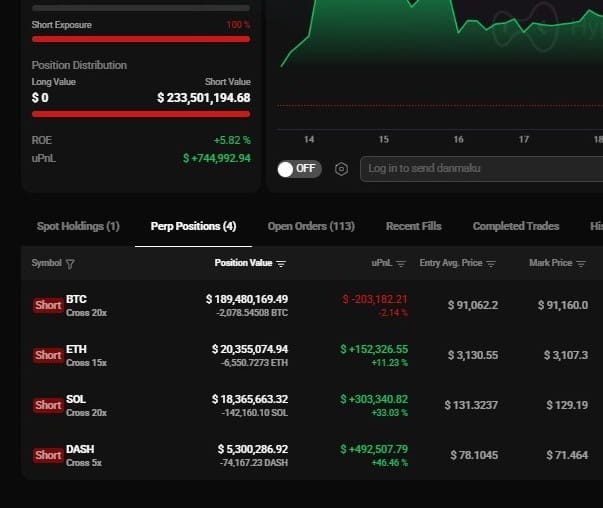The height and width of the screenshot is (508, 603).
Task: Click chart date label 17
Action: [x=524, y=140]
